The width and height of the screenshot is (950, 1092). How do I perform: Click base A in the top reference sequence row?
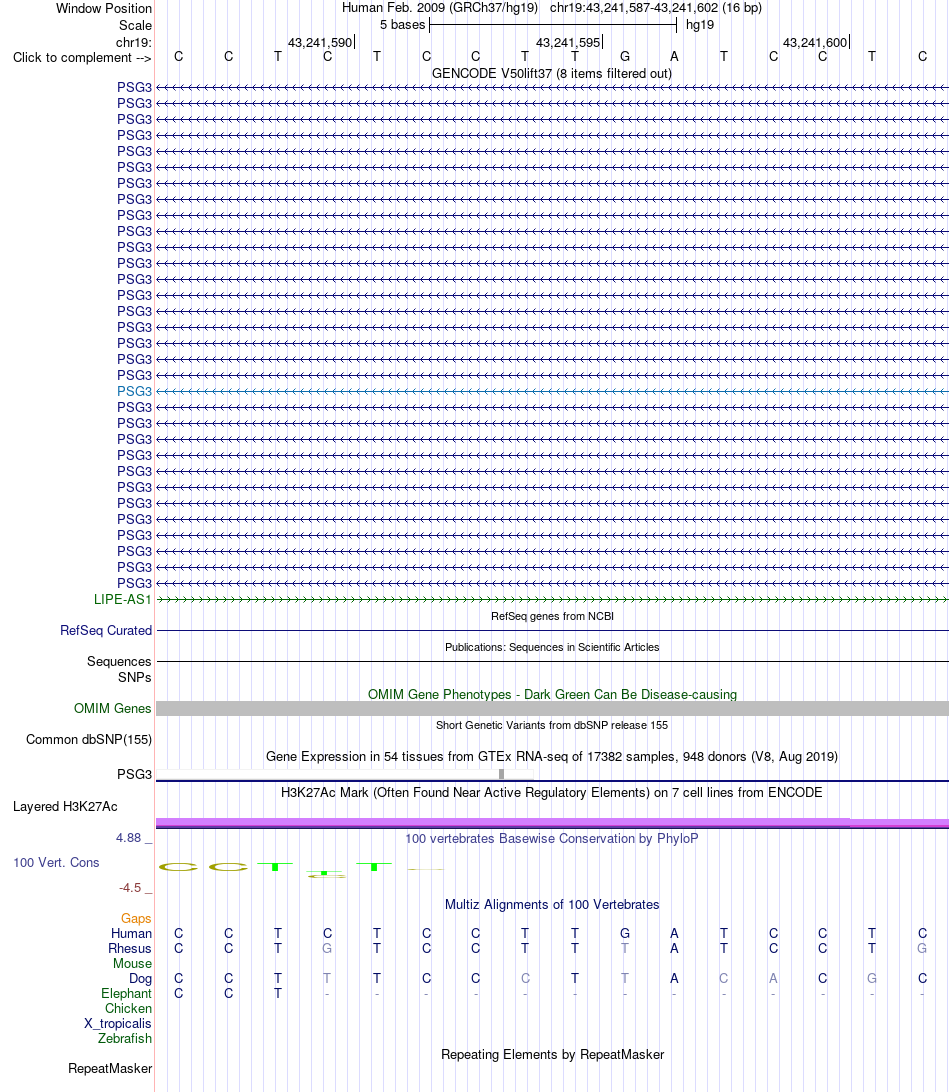pos(674,56)
